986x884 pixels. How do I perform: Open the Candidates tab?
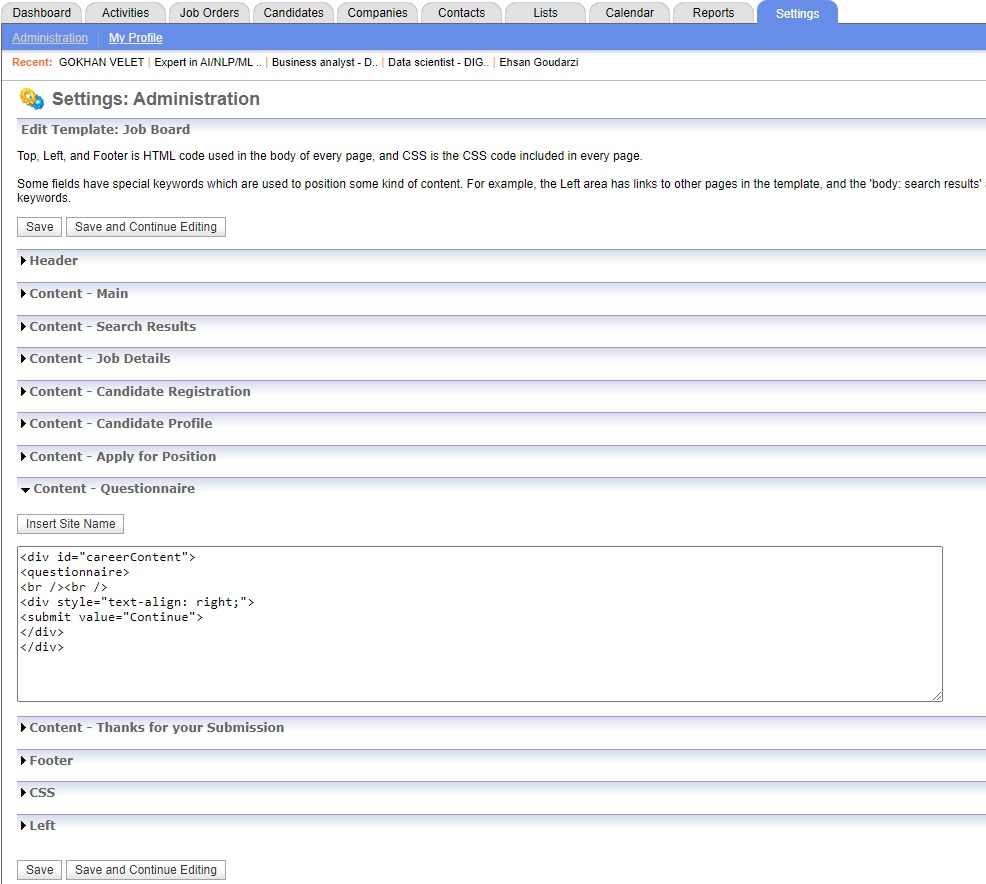point(293,13)
